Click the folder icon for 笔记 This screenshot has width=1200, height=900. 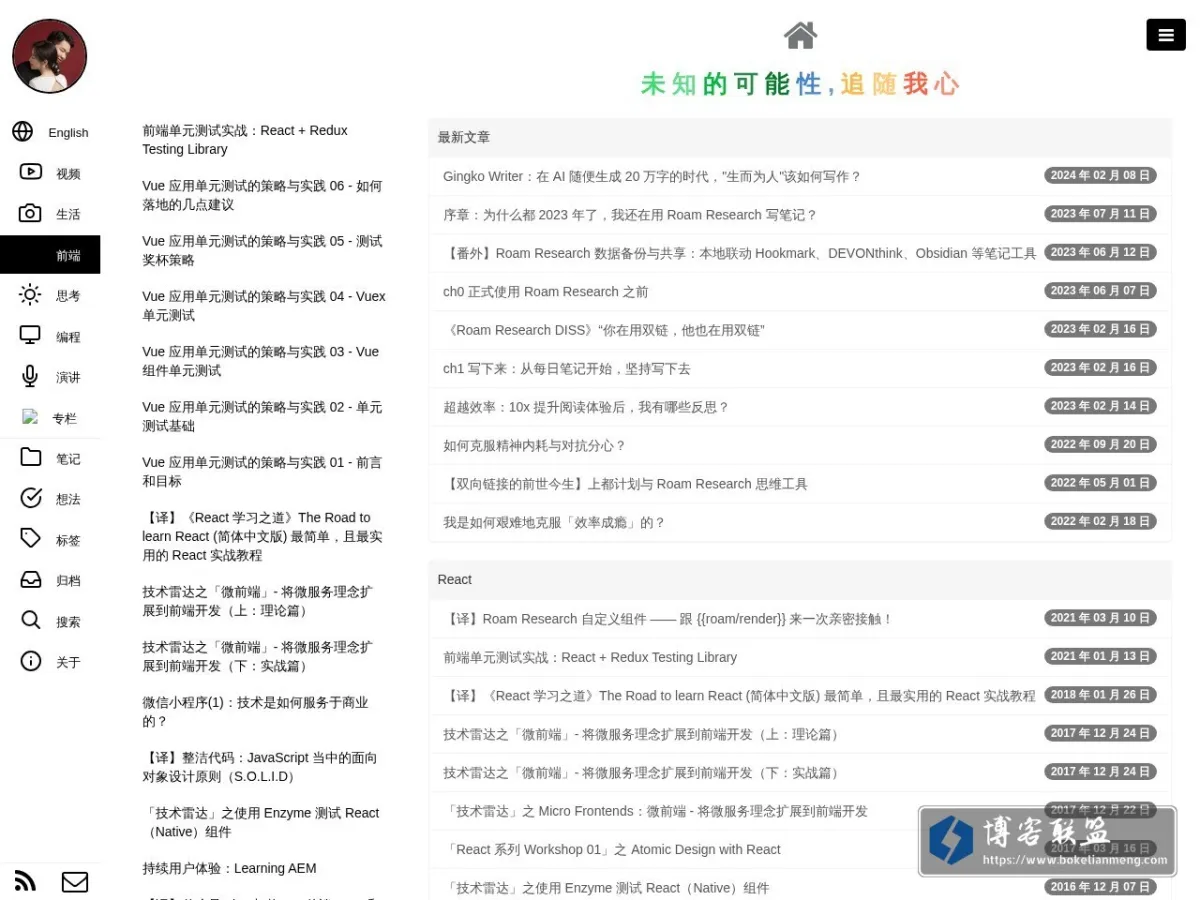[x=31, y=458]
